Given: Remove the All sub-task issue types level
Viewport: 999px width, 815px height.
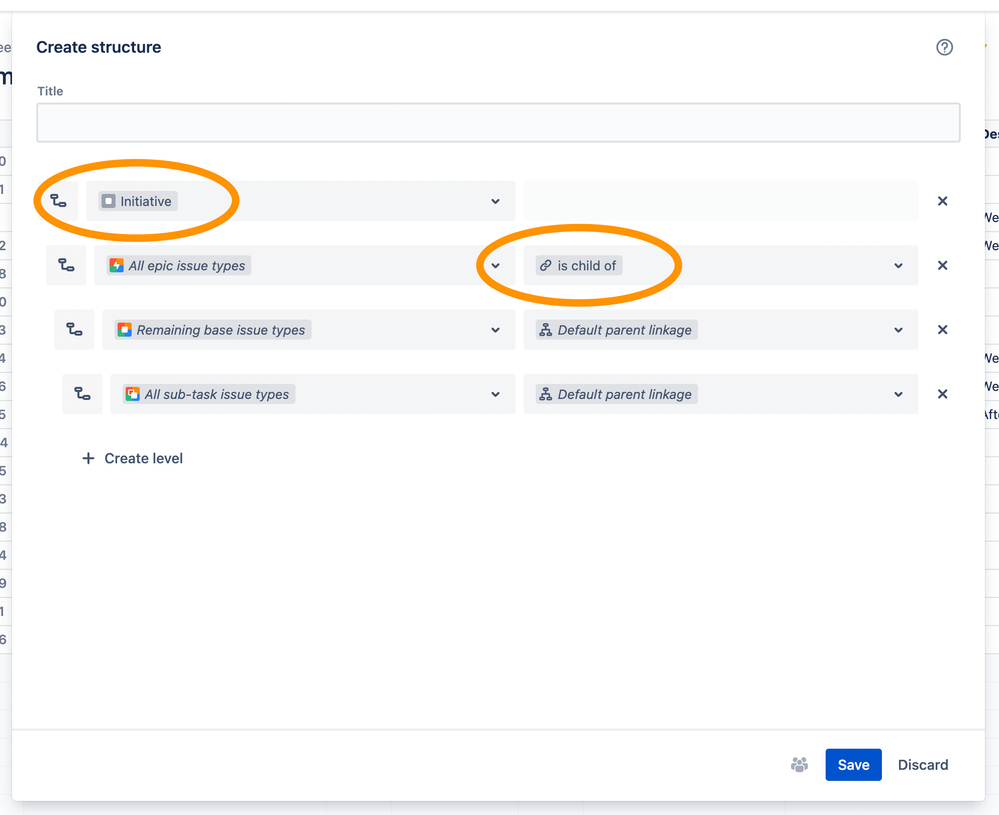Looking at the screenshot, I should pyautogui.click(x=942, y=394).
